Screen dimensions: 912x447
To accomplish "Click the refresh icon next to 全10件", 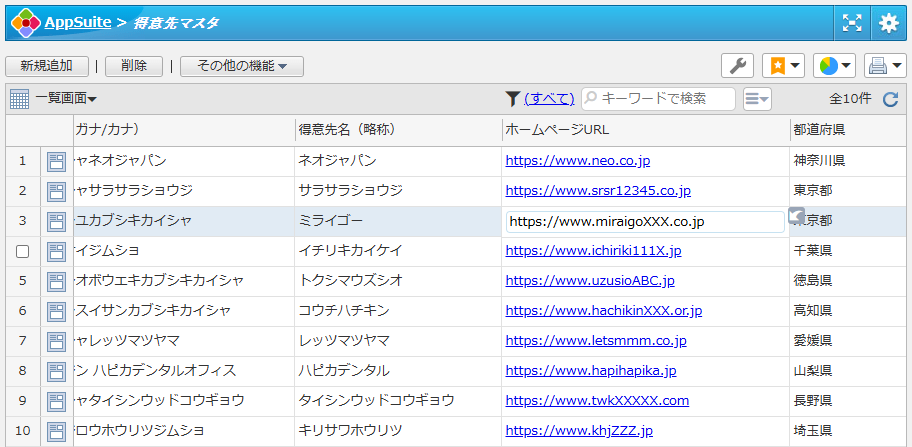I will point(891,99).
